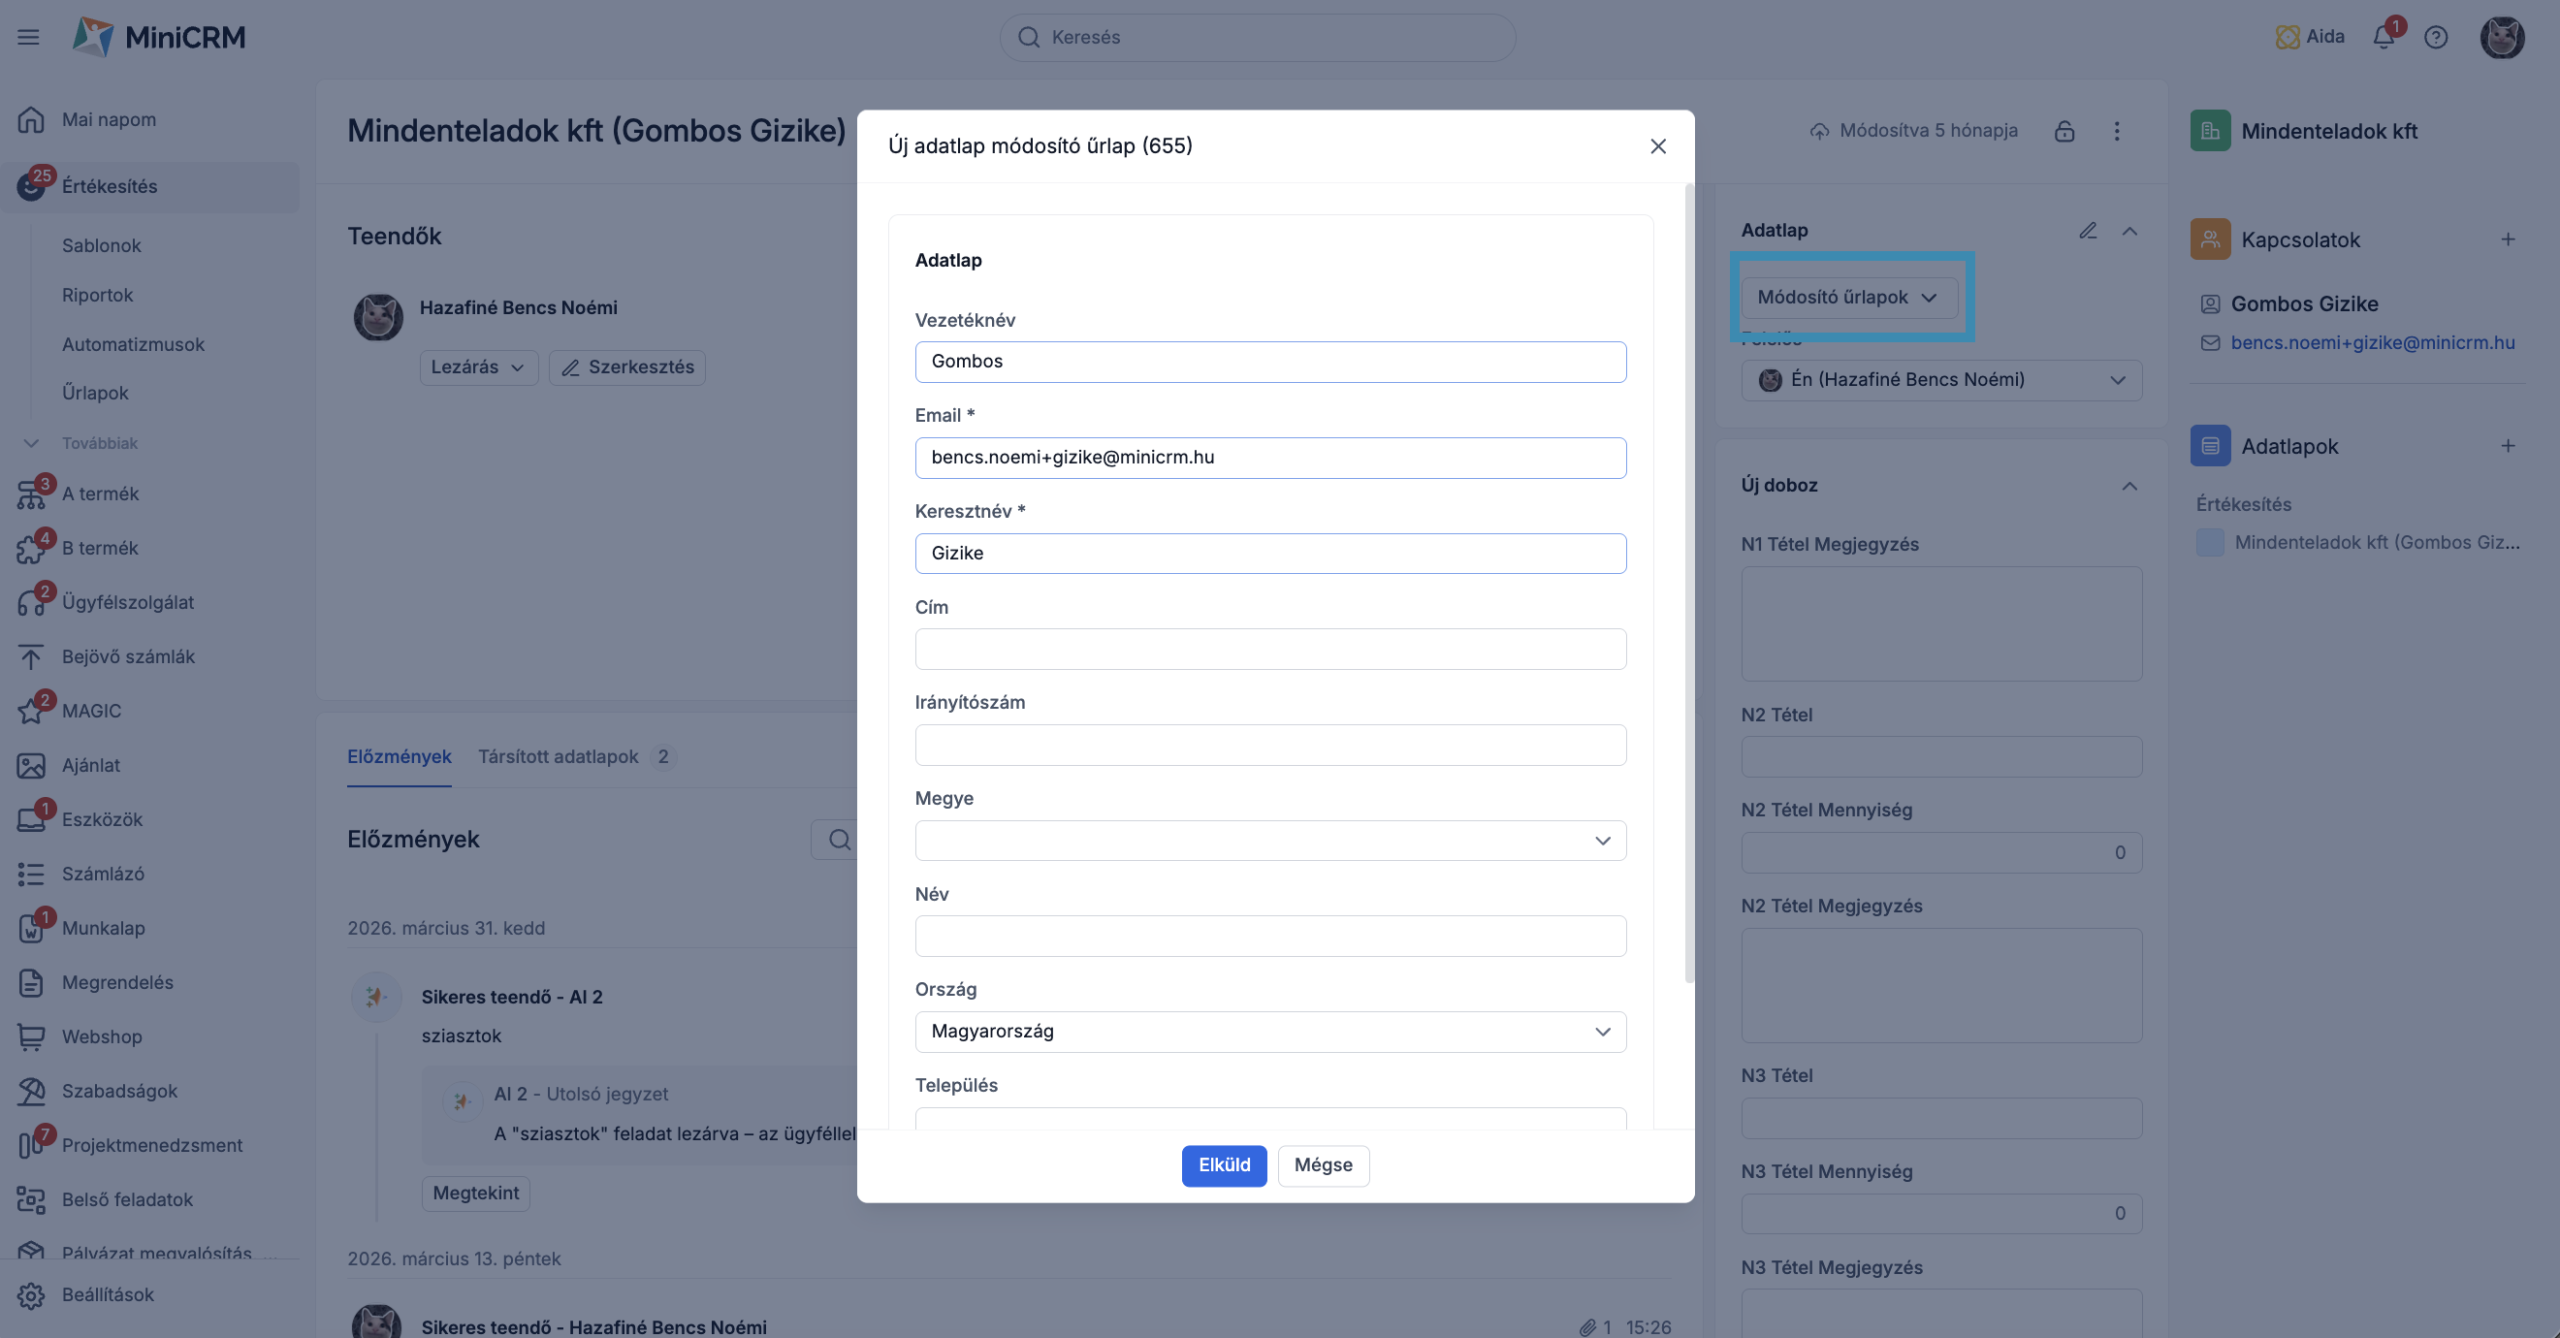The width and height of the screenshot is (2560, 1338).
Task: Toggle the hamburger menu icon
Action: [28, 37]
